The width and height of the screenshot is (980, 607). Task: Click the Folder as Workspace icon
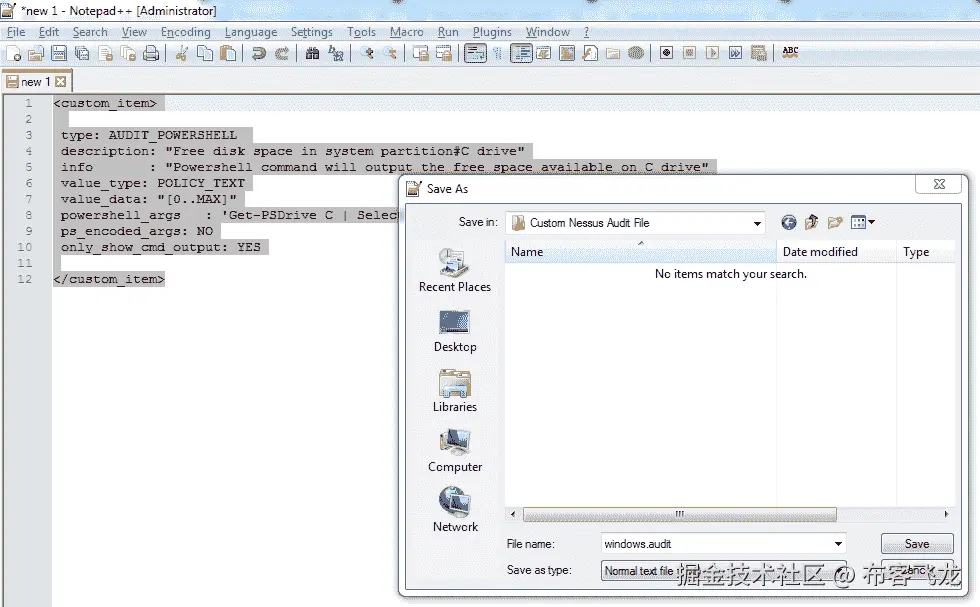pos(613,54)
